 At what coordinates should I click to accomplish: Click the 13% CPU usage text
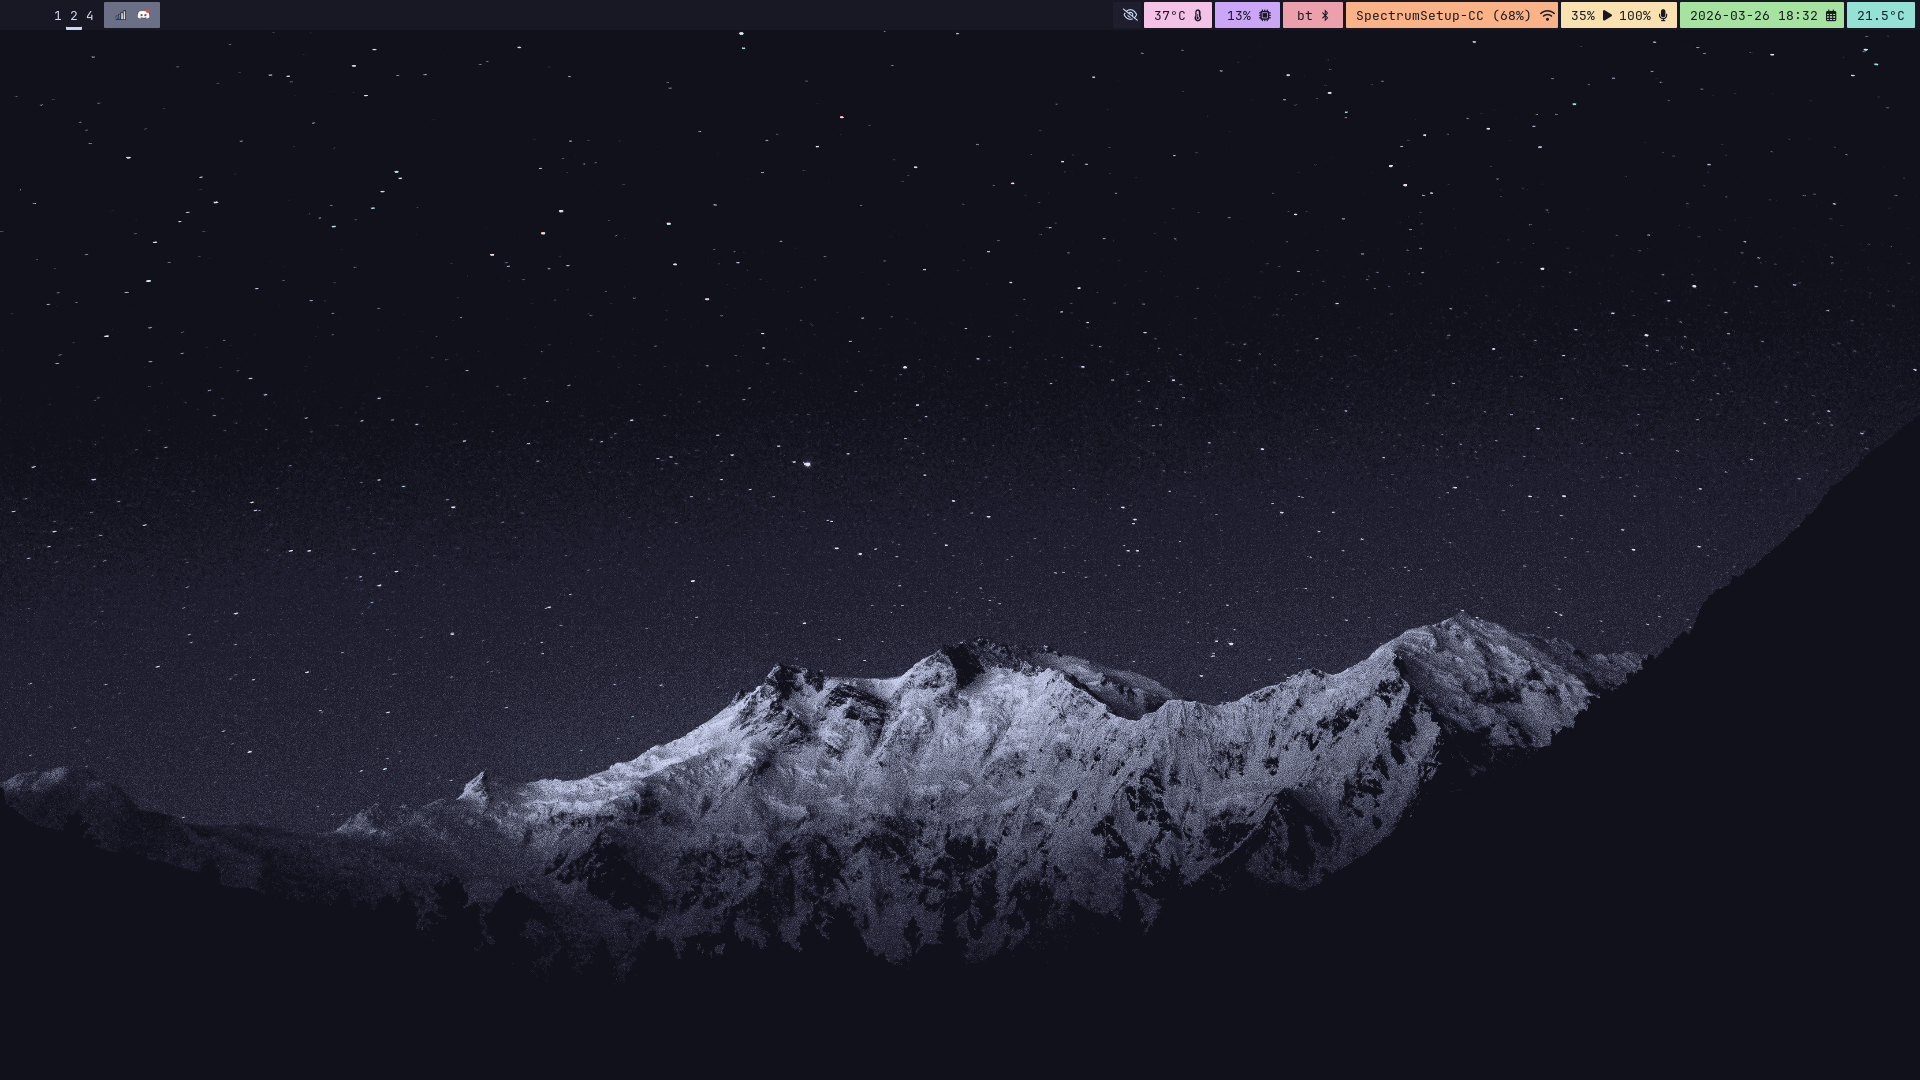pyautogui.click(x=1239, y=15)
